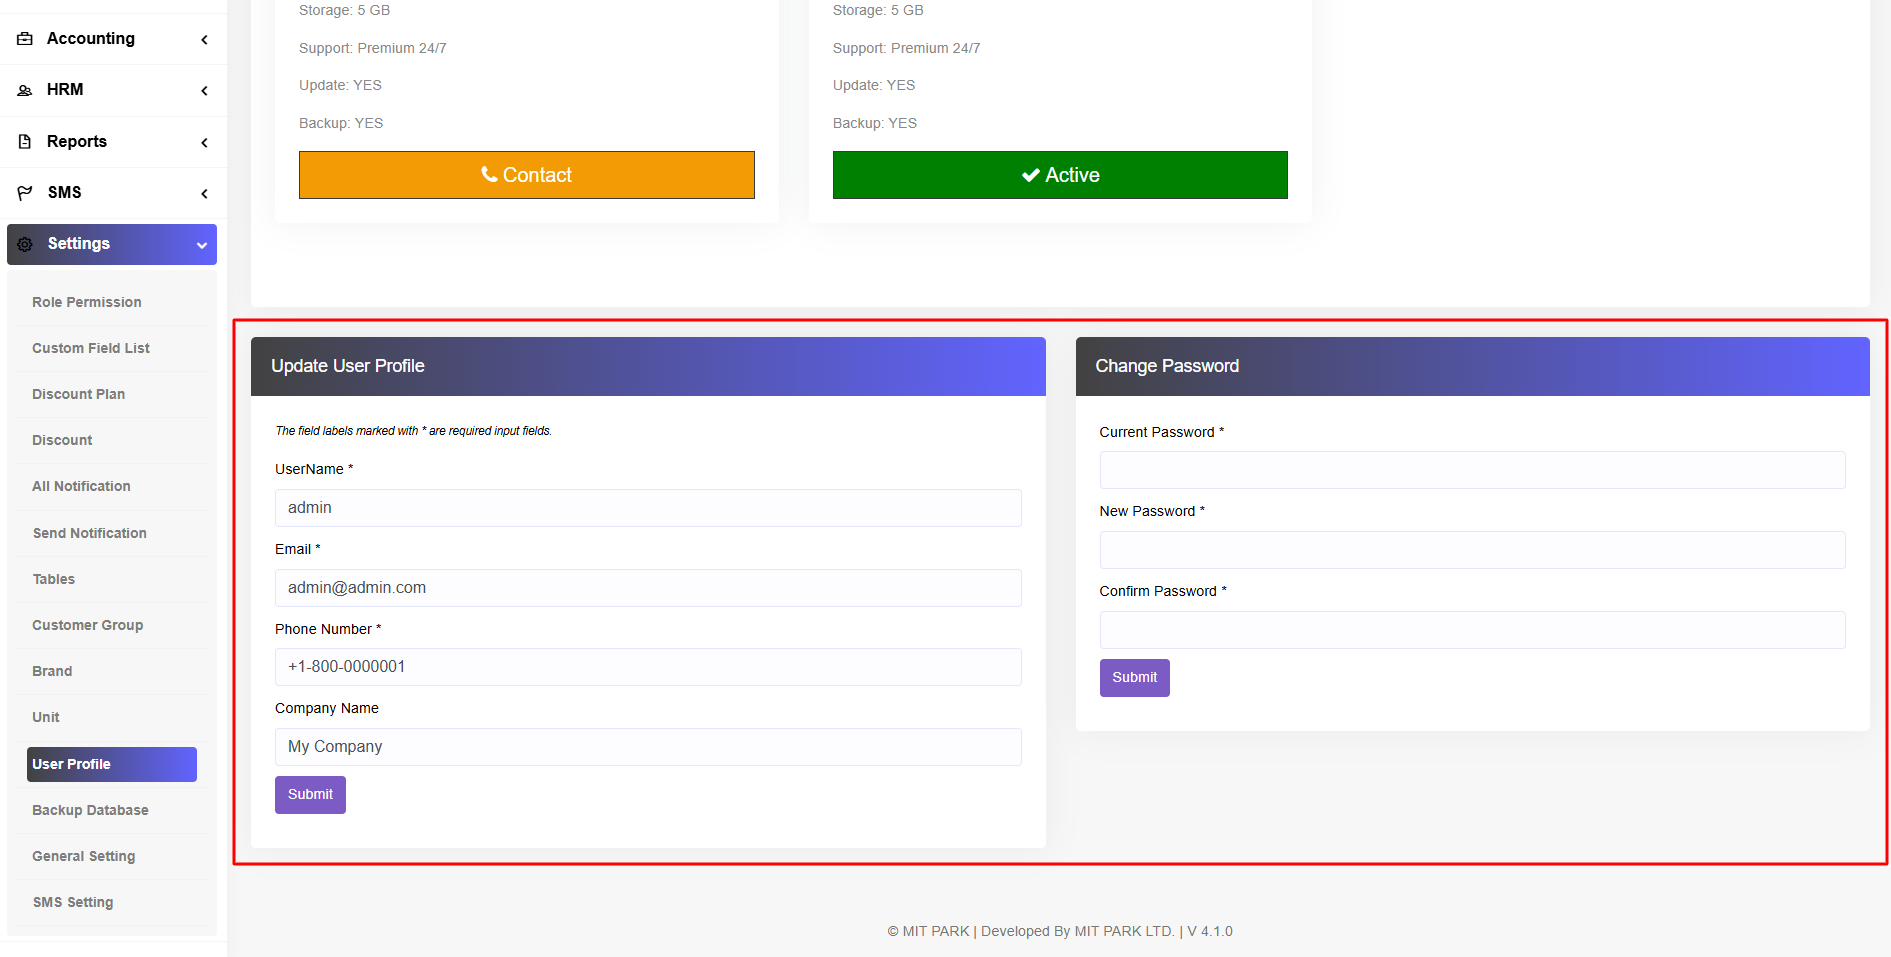Submit the Update User Profile form

tap(310, 795)
